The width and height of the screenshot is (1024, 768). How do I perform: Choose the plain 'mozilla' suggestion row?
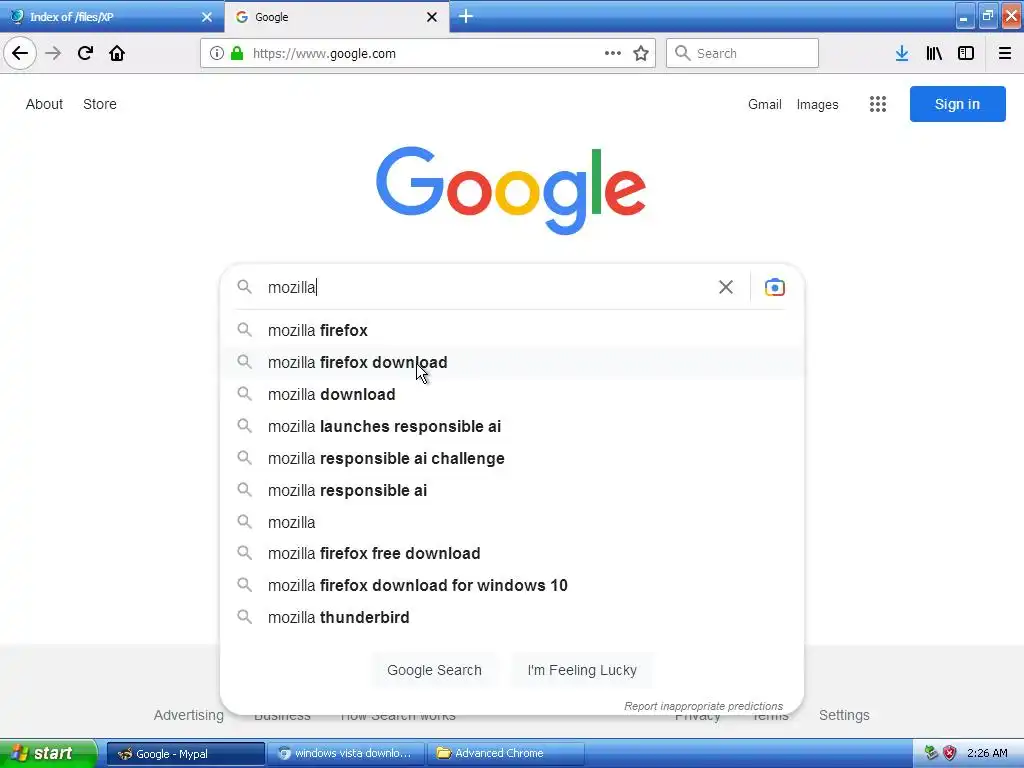[x=512, y=522]
